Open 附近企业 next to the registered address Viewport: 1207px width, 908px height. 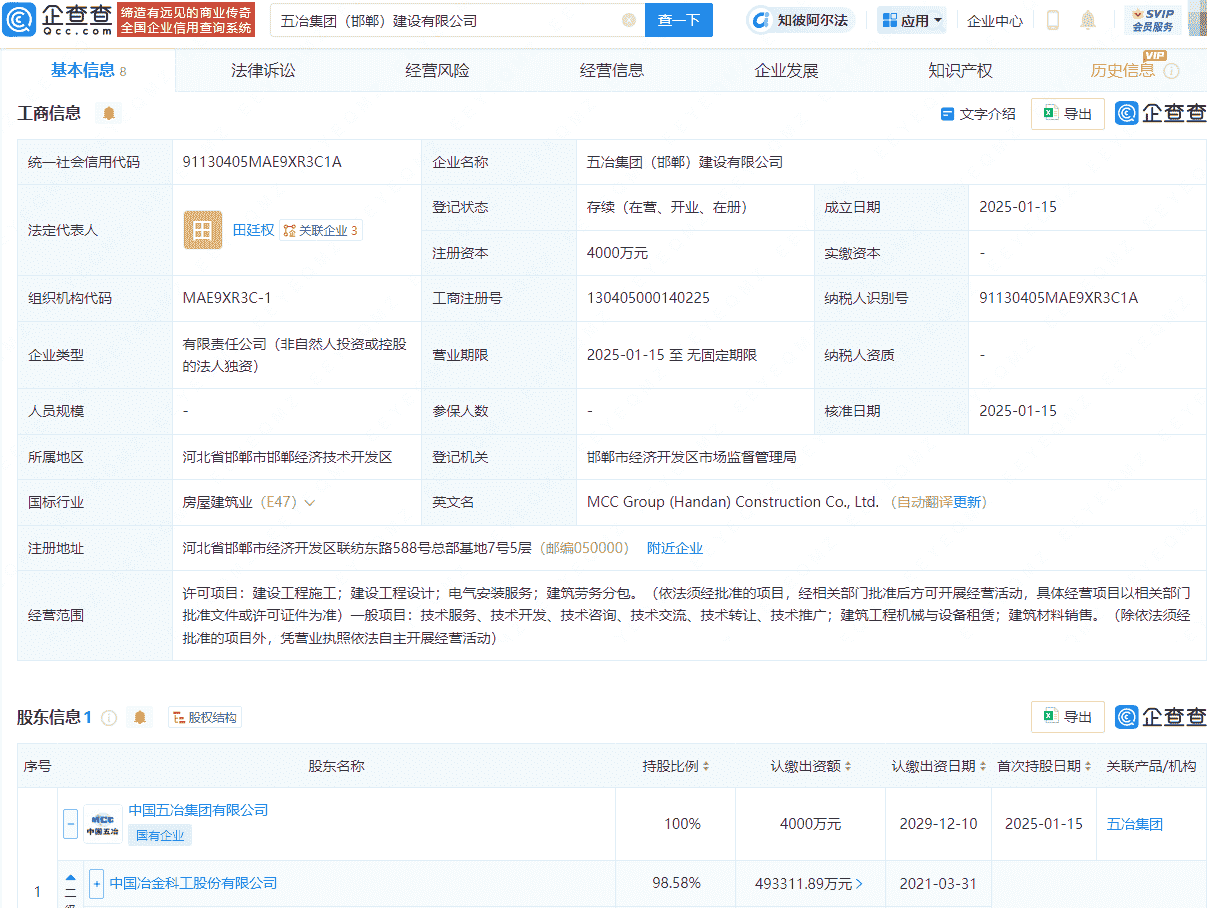point(674,547)
